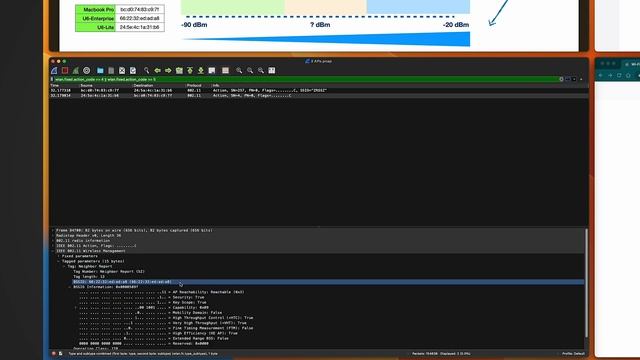Select the Key Scope: True row
The image size is (640, 360).
click(x=143, y=302)
